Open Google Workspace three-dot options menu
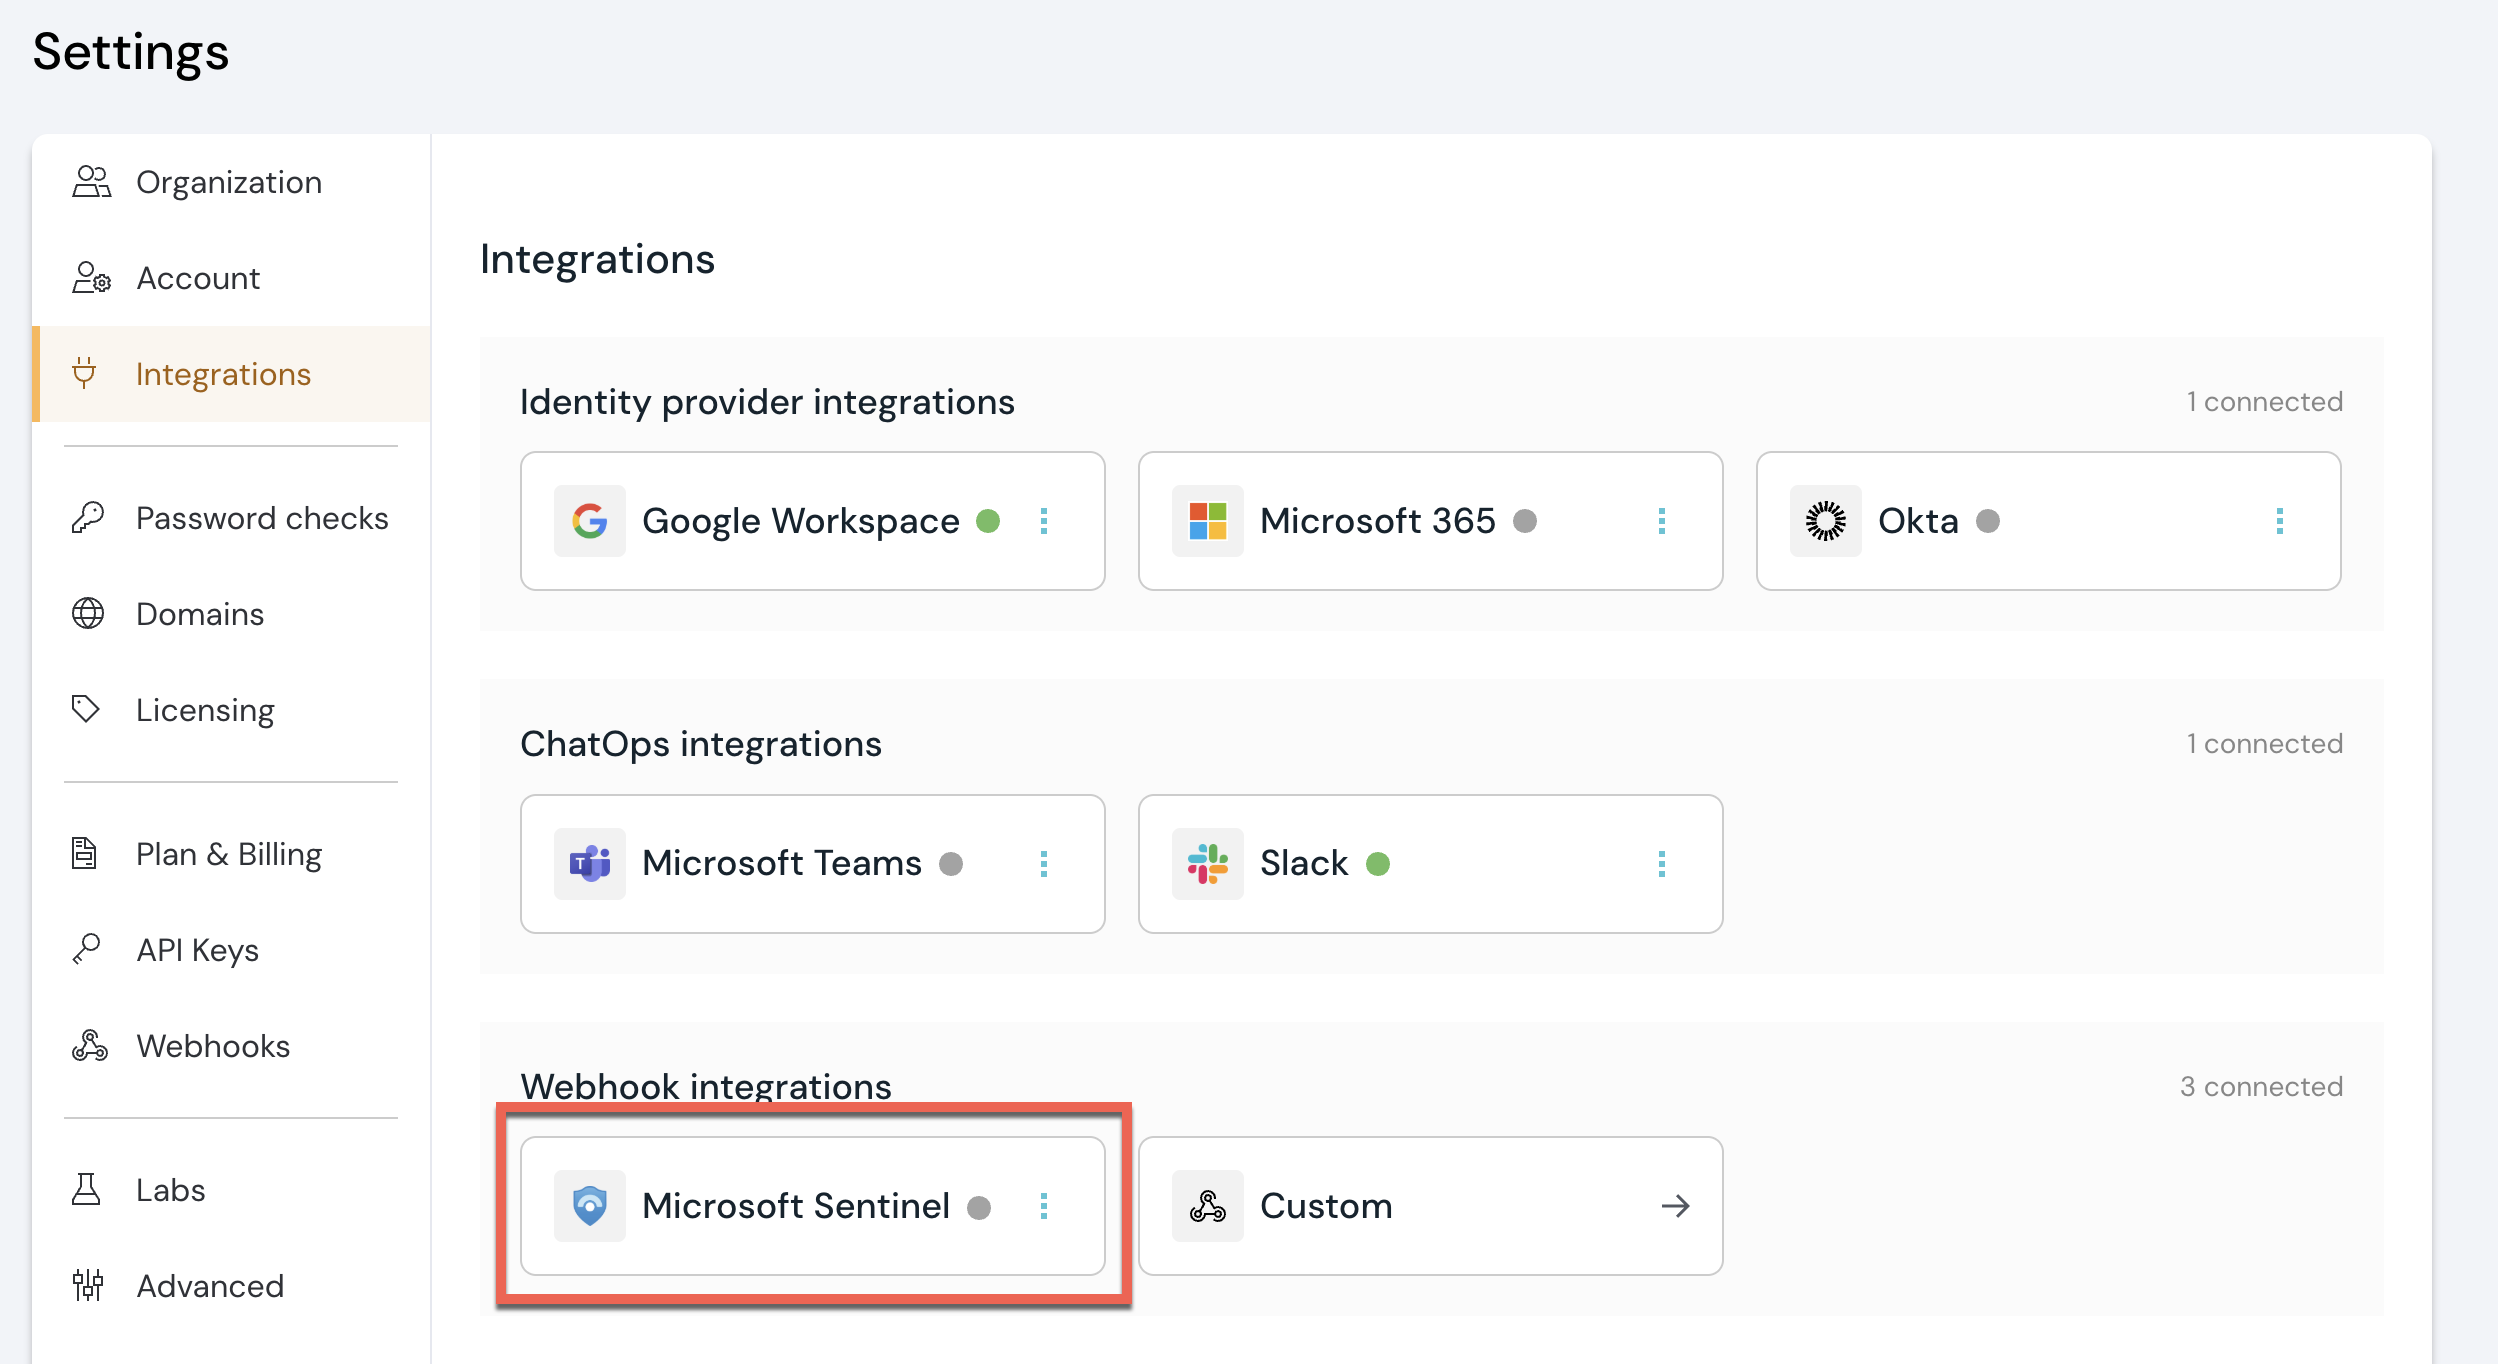 pyautogui.click(x=1044, y=521)
